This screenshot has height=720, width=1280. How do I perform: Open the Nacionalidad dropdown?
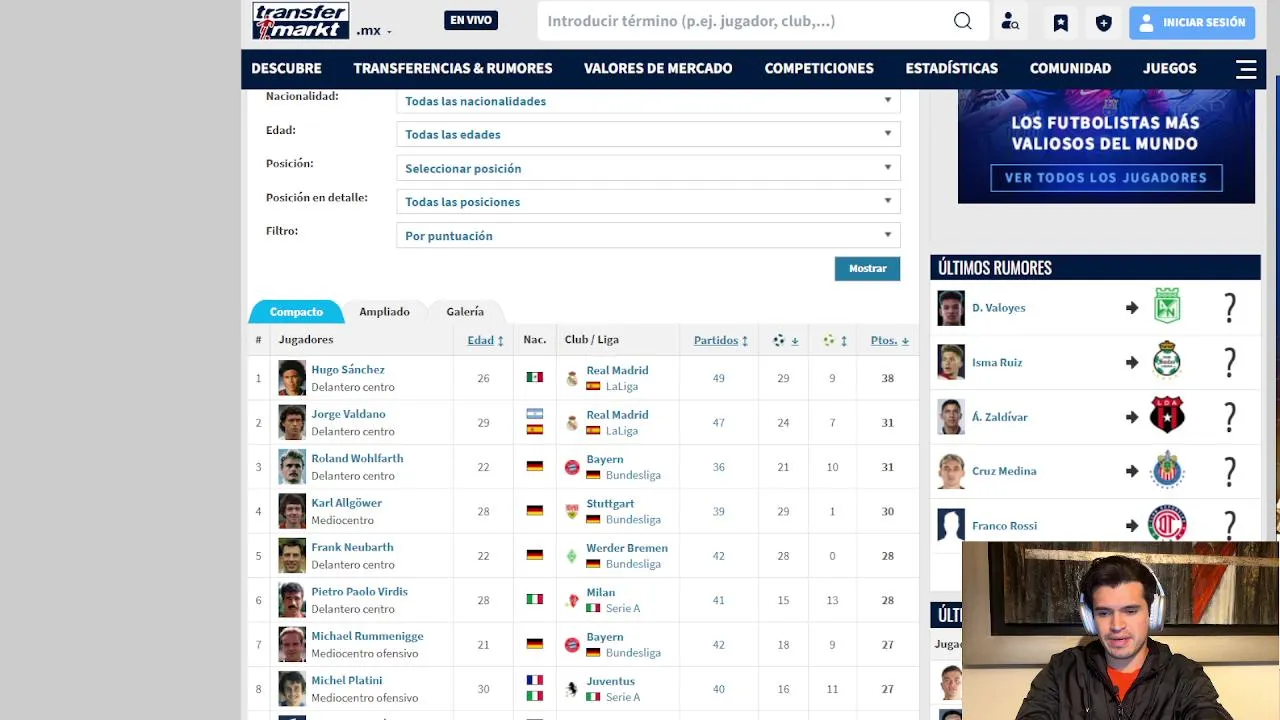coord(648,101)
